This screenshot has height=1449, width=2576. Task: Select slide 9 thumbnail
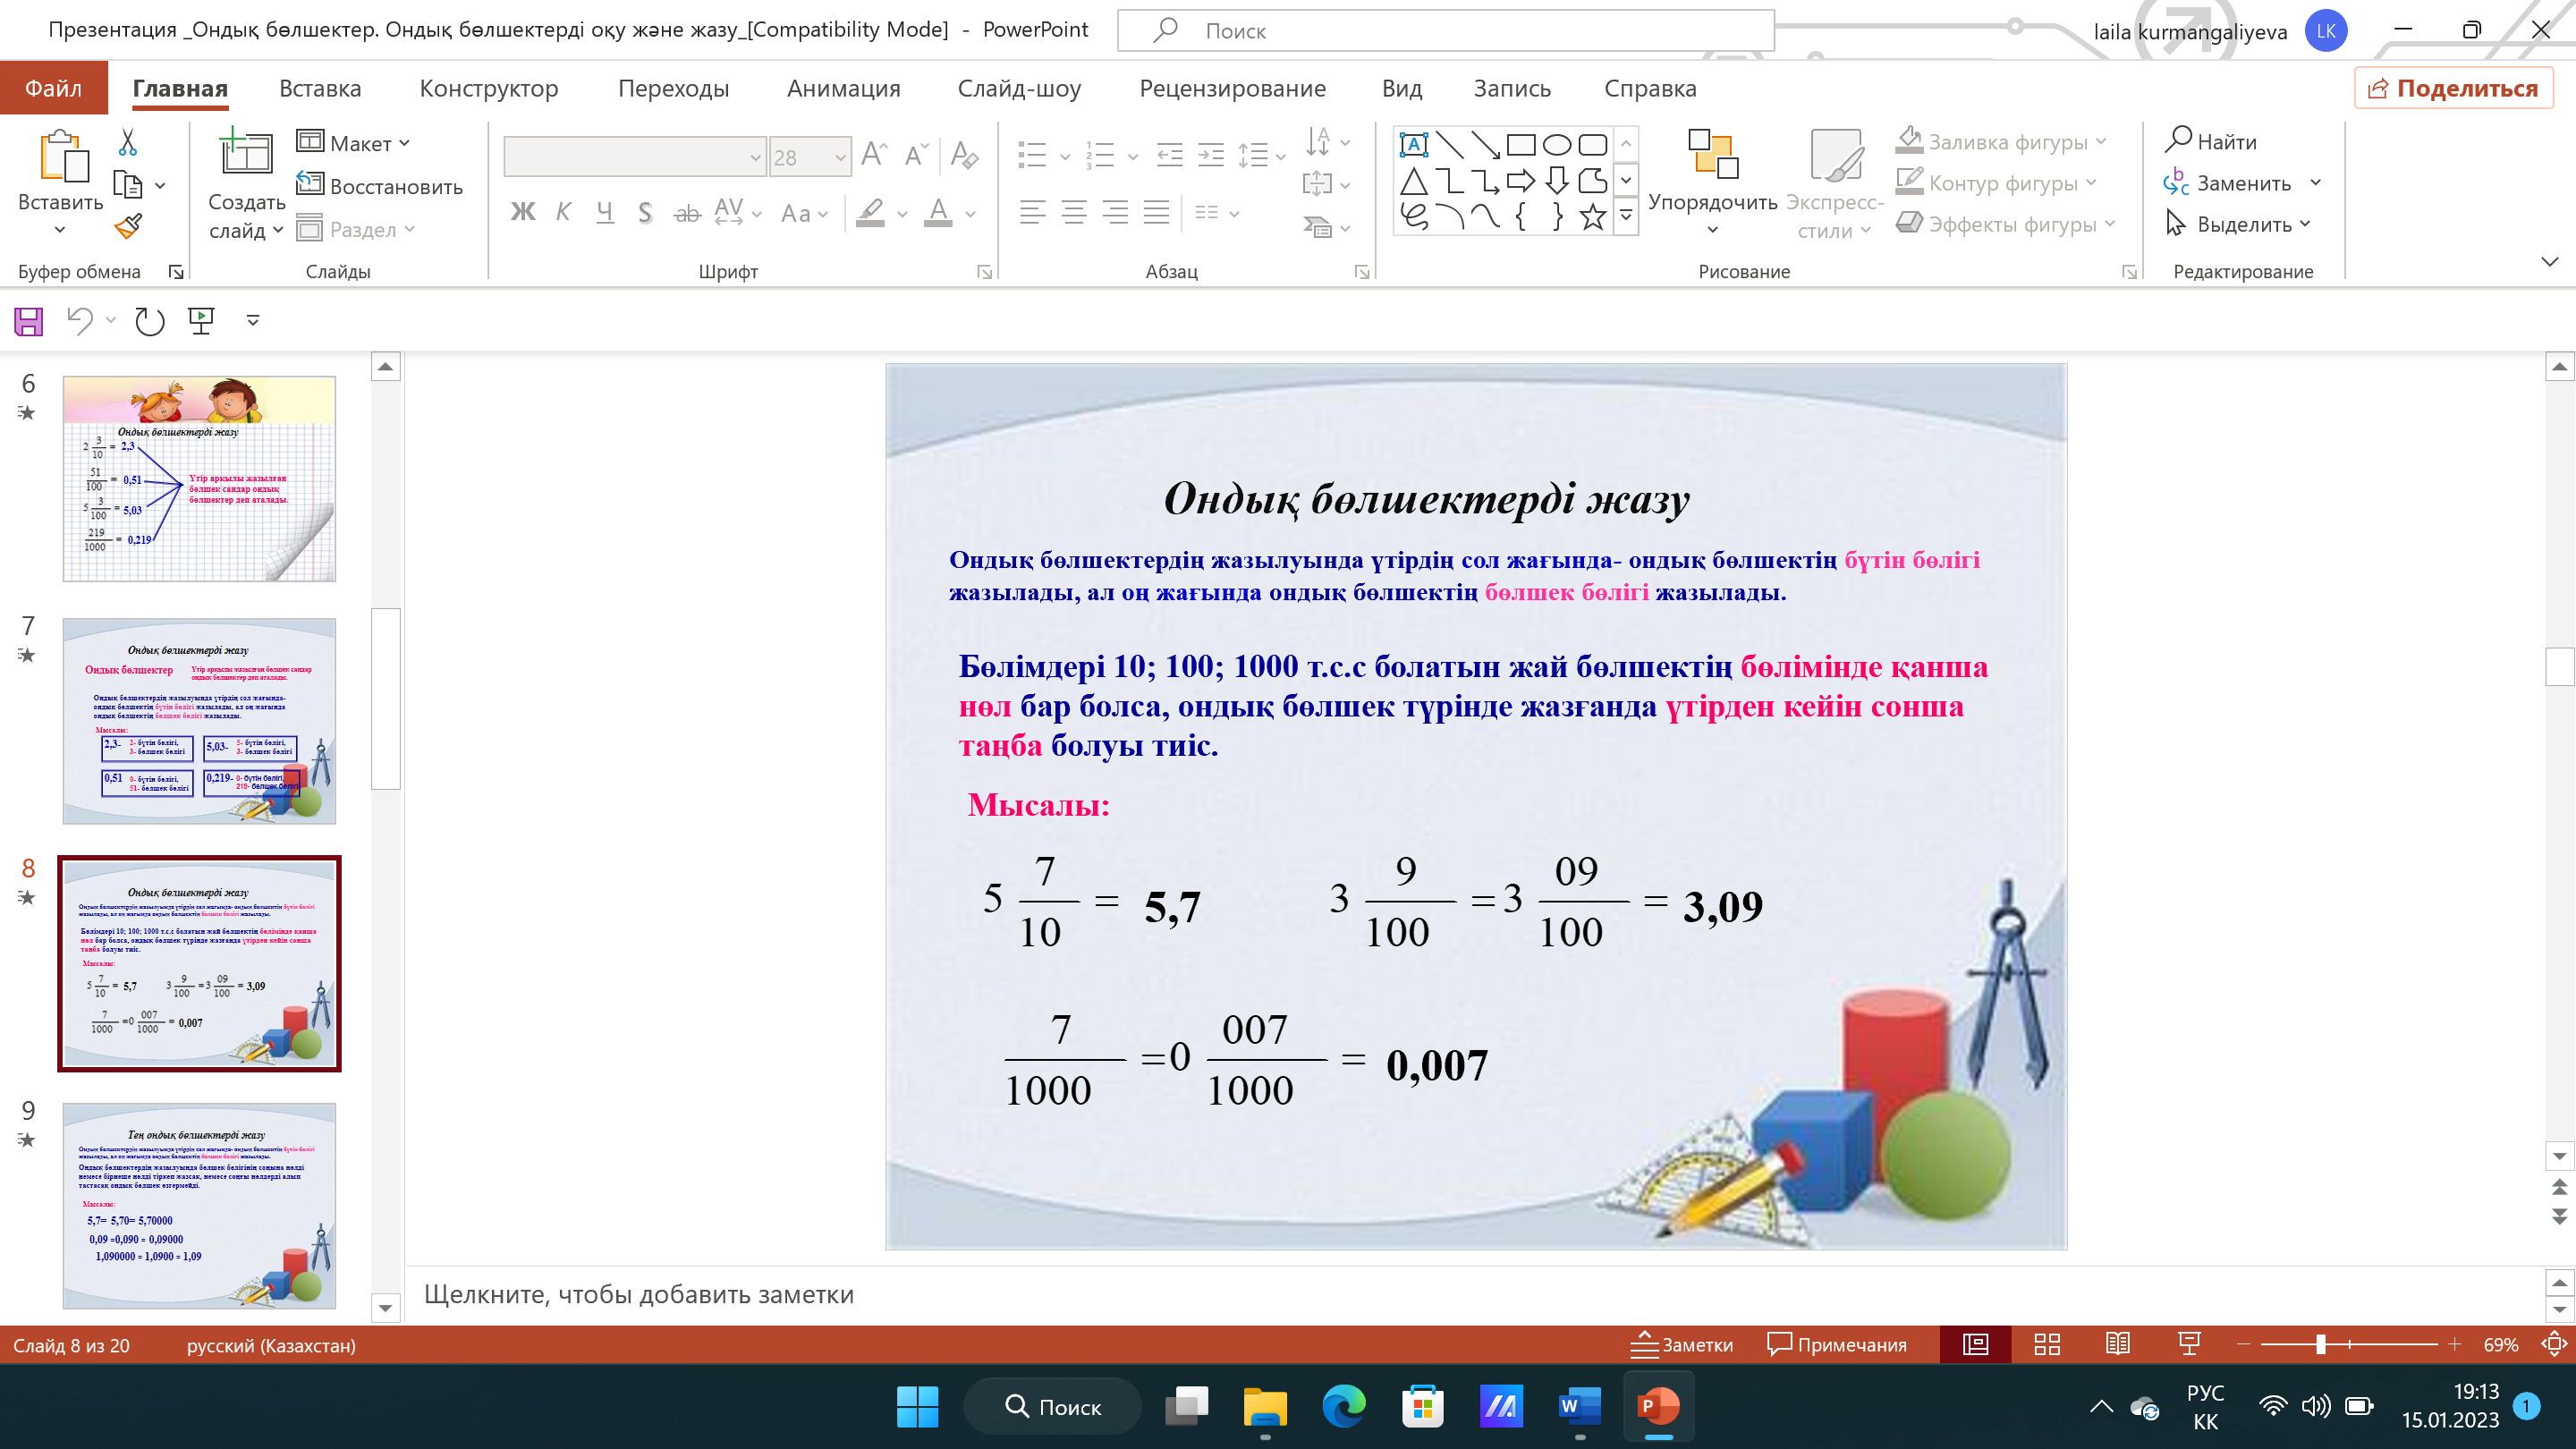[199, 1205]
